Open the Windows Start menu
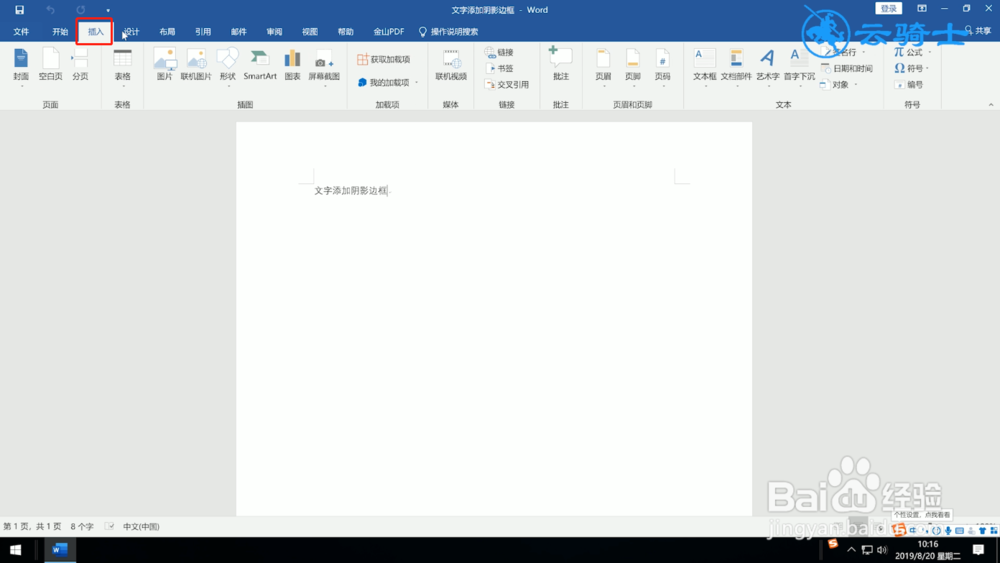 pos(15,550)
